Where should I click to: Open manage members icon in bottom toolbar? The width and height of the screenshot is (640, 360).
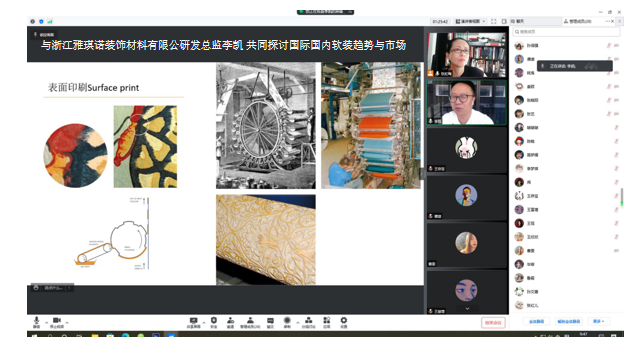coord(250,322)
